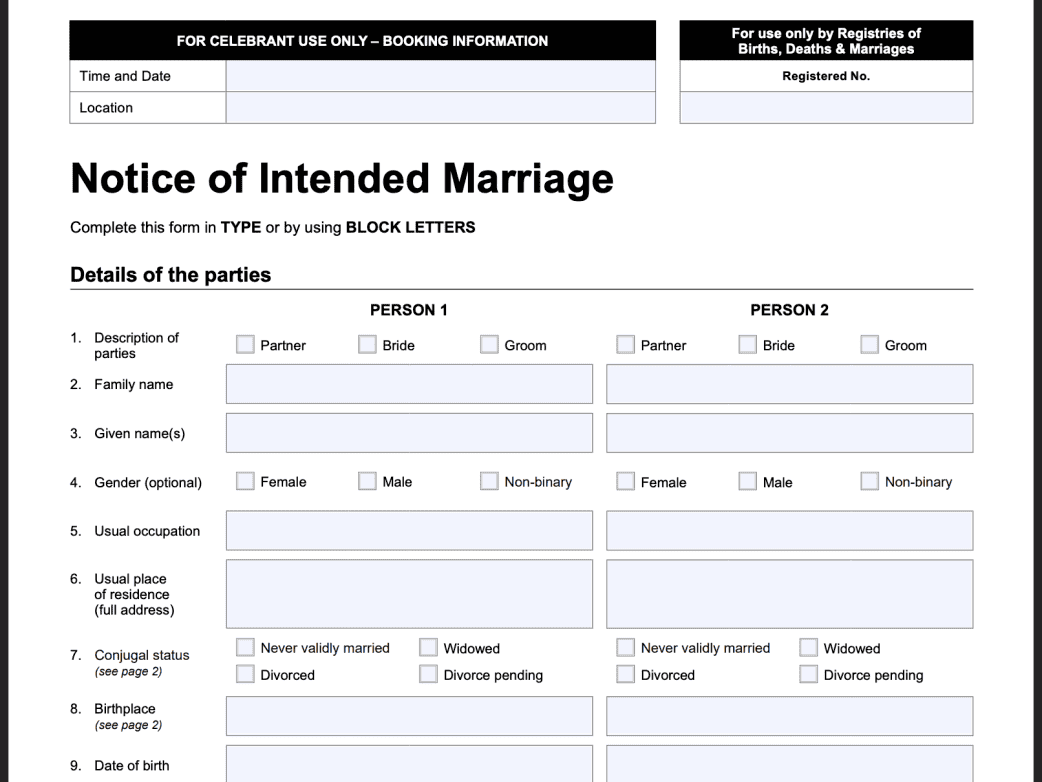Focus the Birthplace field for Person 1
1042x782 pixels.
coord(409,716)
